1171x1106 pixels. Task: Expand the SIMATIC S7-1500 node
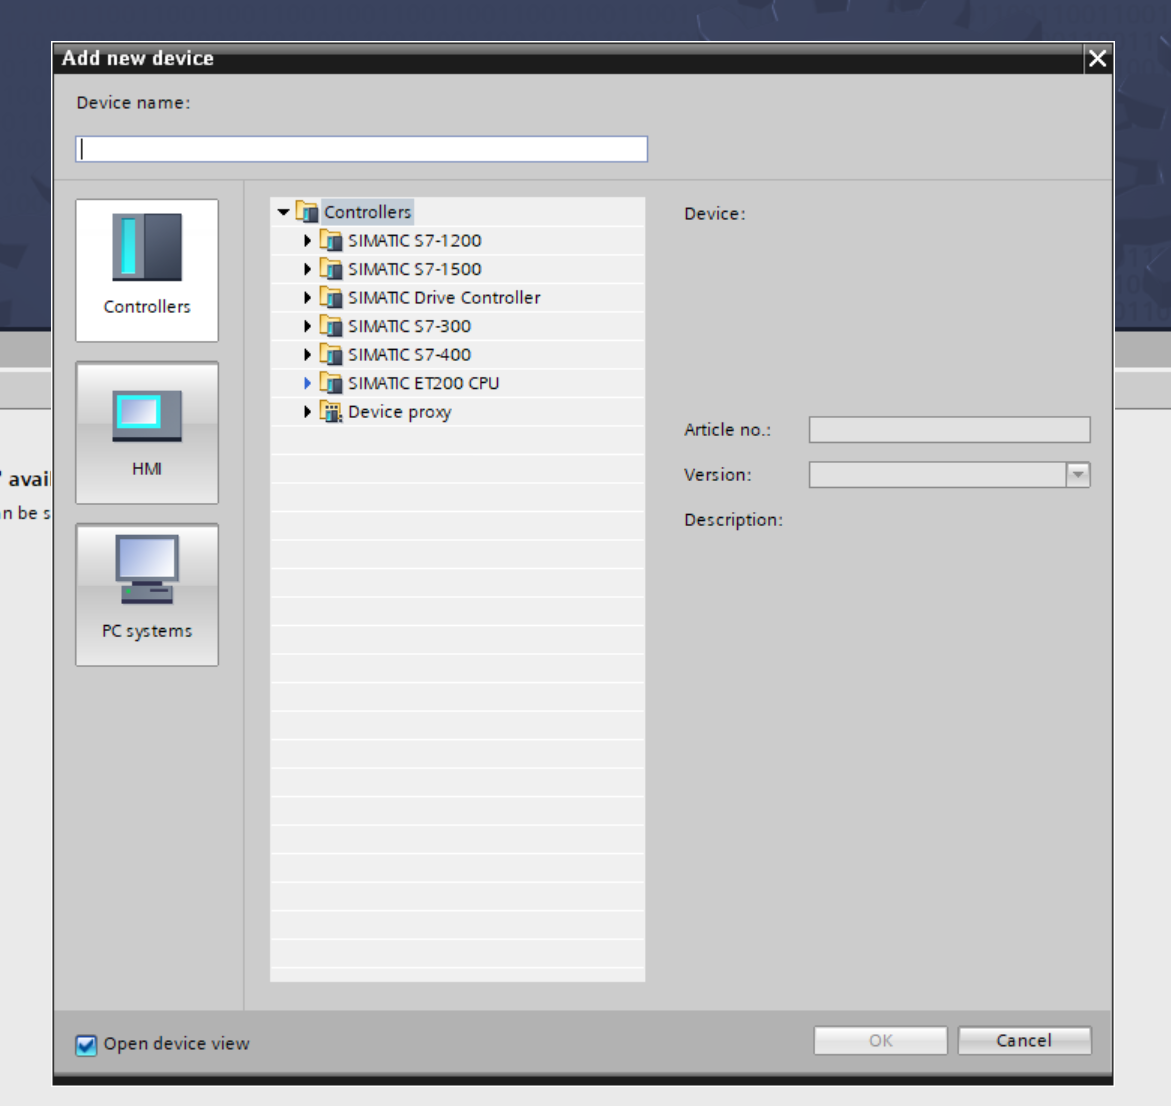coord(307,269)
